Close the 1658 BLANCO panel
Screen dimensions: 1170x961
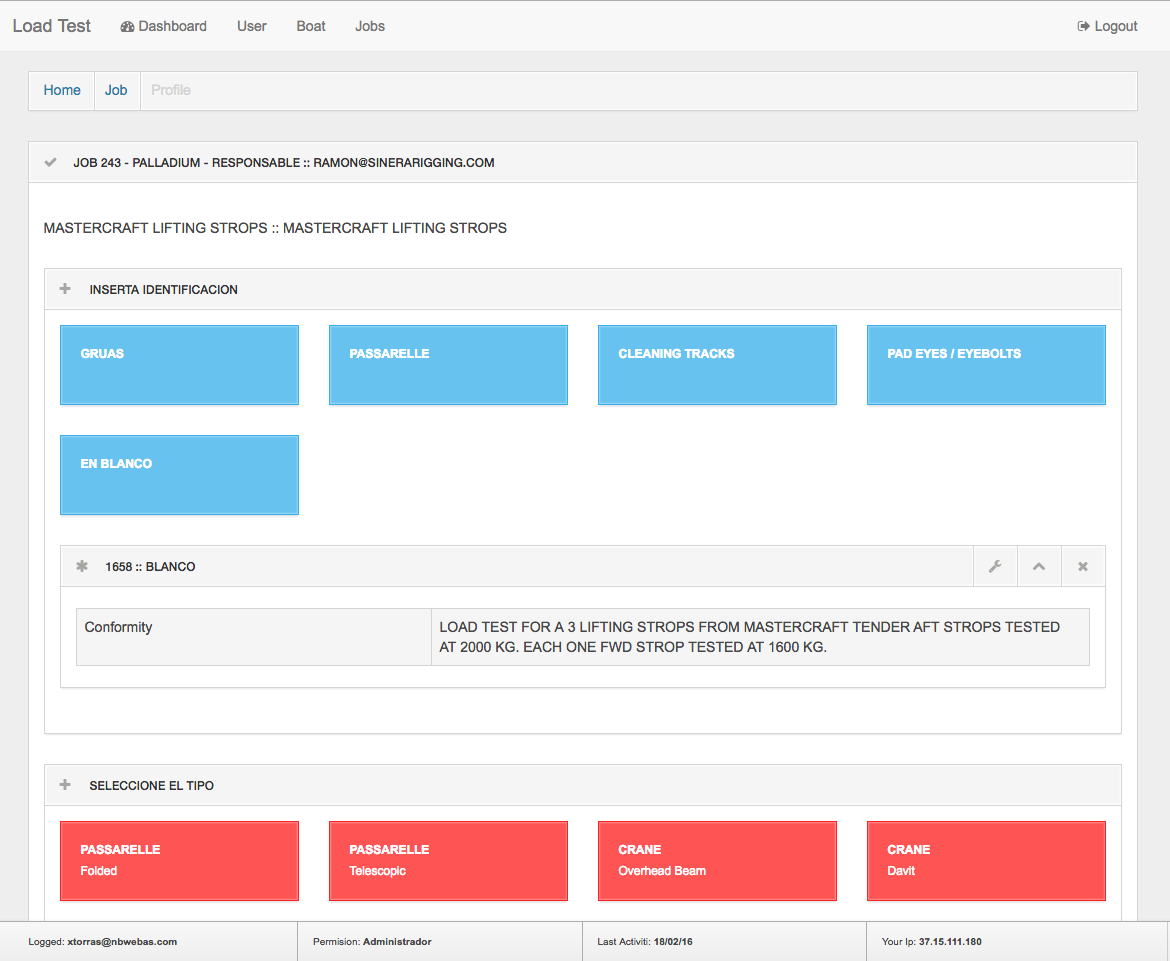coord(1083,567)
